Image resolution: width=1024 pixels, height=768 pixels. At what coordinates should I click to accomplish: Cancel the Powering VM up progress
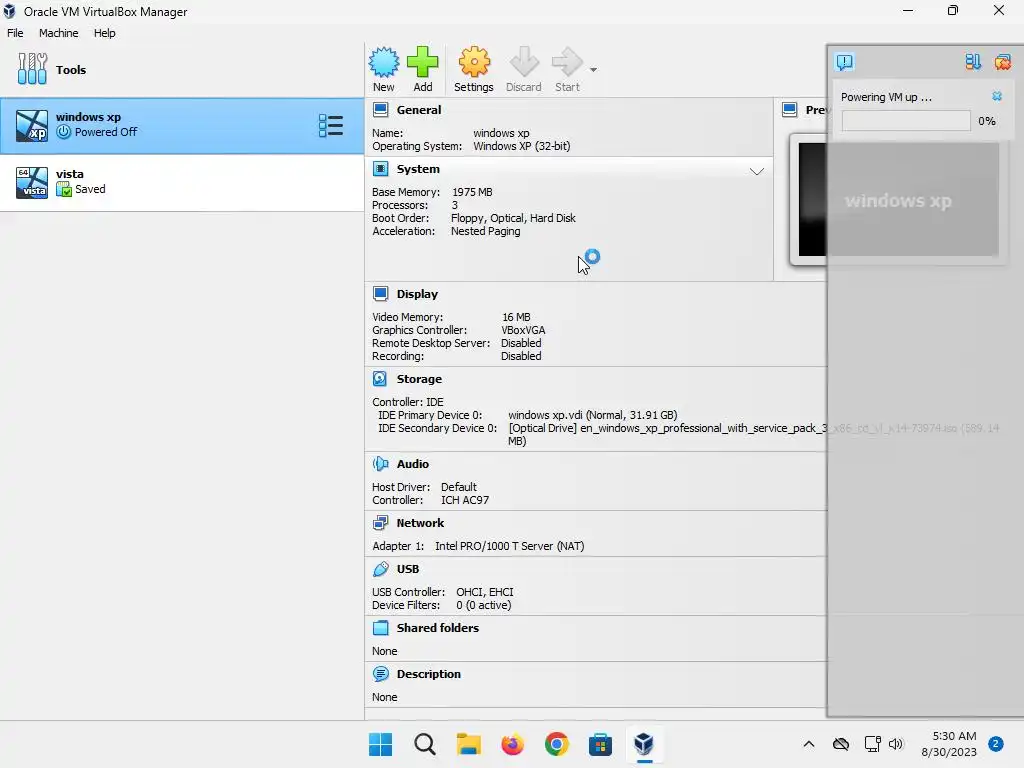(997, 96)
